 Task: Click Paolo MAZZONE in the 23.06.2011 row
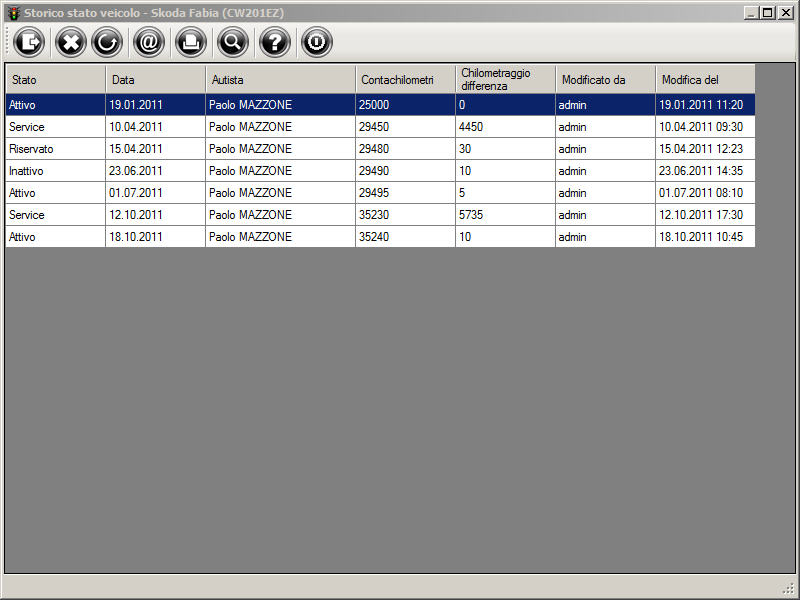pyautogui.click(x=281, y=170)
